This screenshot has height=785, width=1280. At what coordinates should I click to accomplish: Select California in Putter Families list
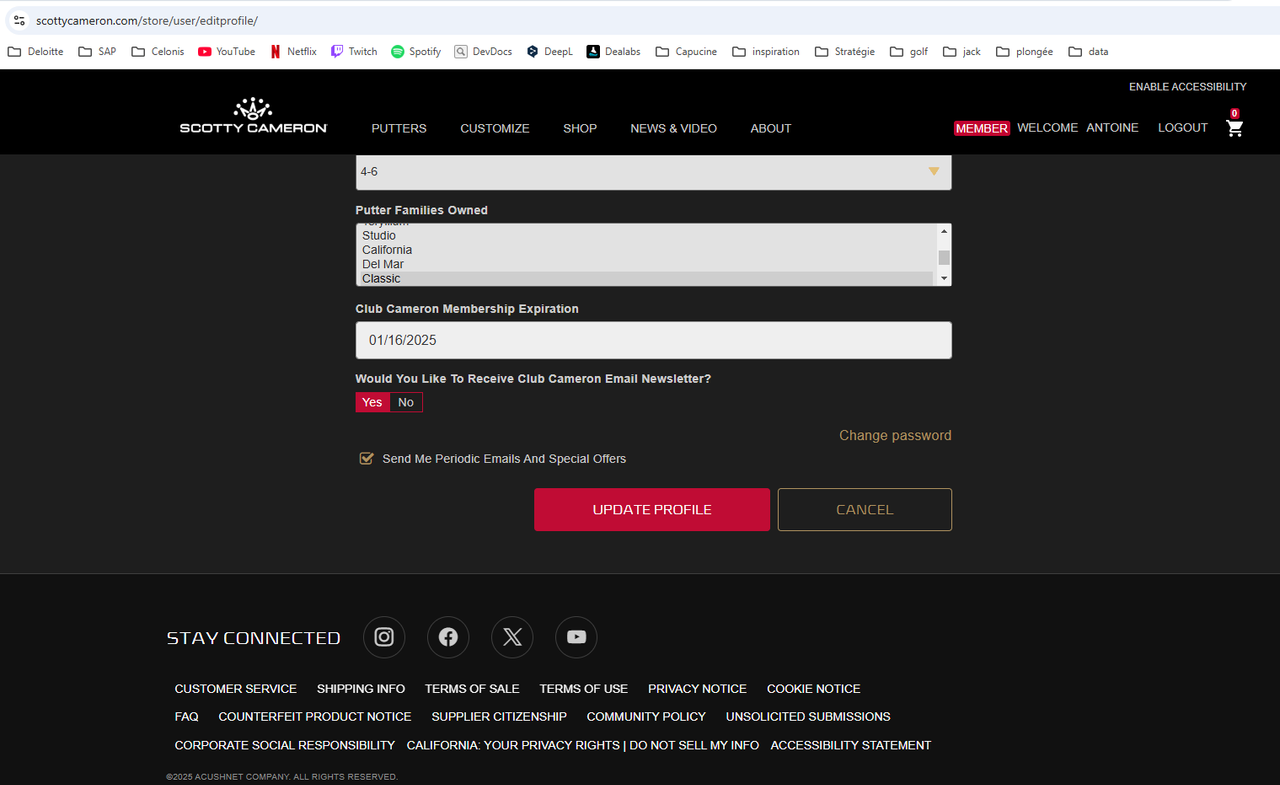pyautogui.click(x=647, y=250)
